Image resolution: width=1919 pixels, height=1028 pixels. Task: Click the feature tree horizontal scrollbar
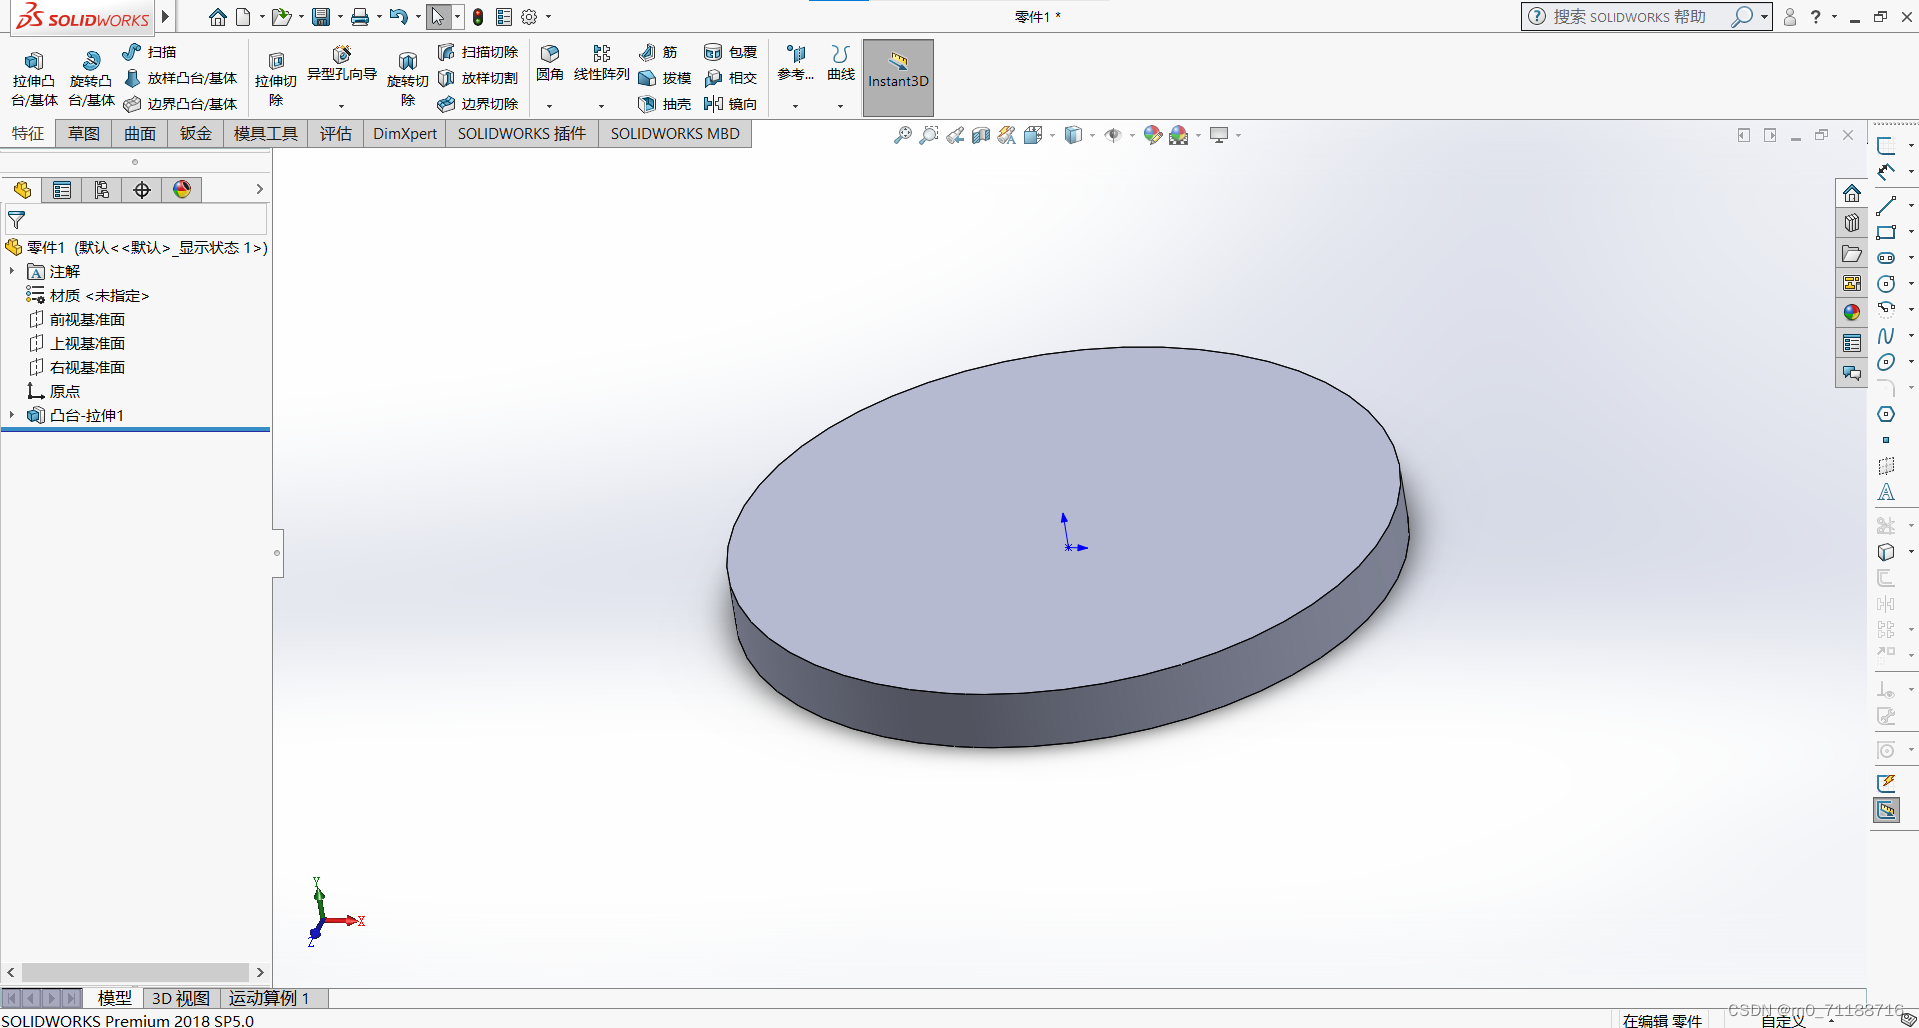136,972
